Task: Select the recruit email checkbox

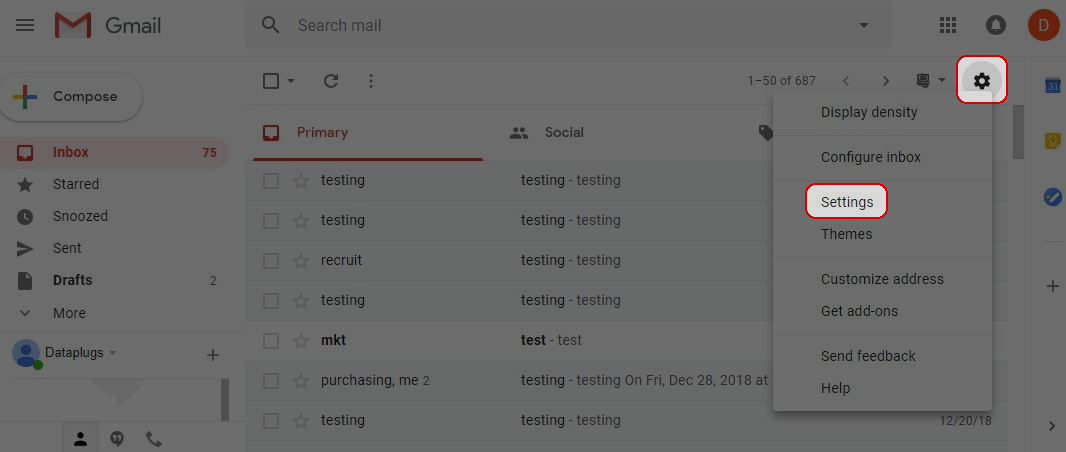Action: point(271,260)
